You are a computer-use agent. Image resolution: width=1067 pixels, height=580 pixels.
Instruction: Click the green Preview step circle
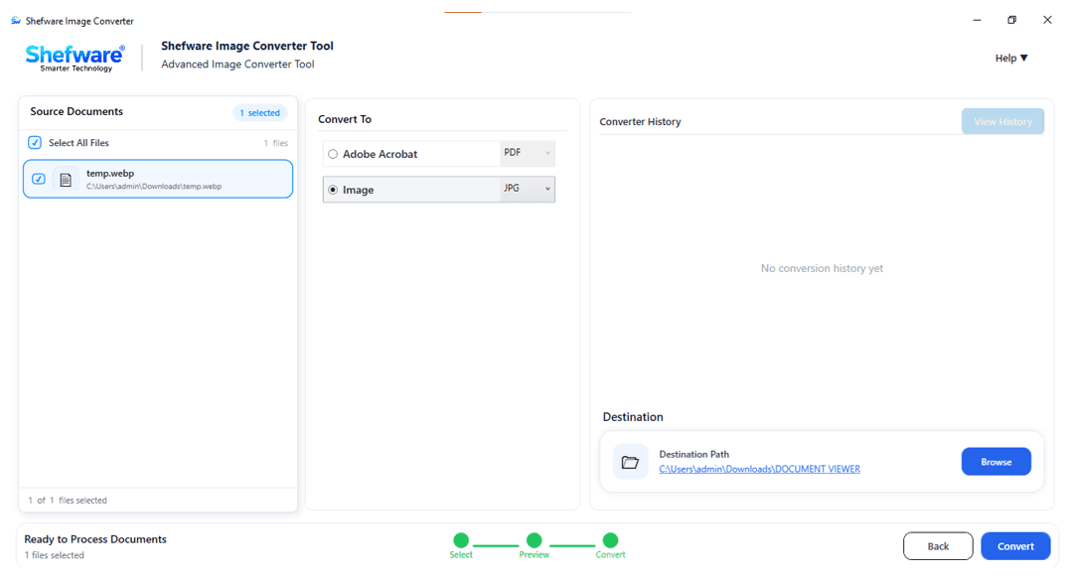pos(534,541)
